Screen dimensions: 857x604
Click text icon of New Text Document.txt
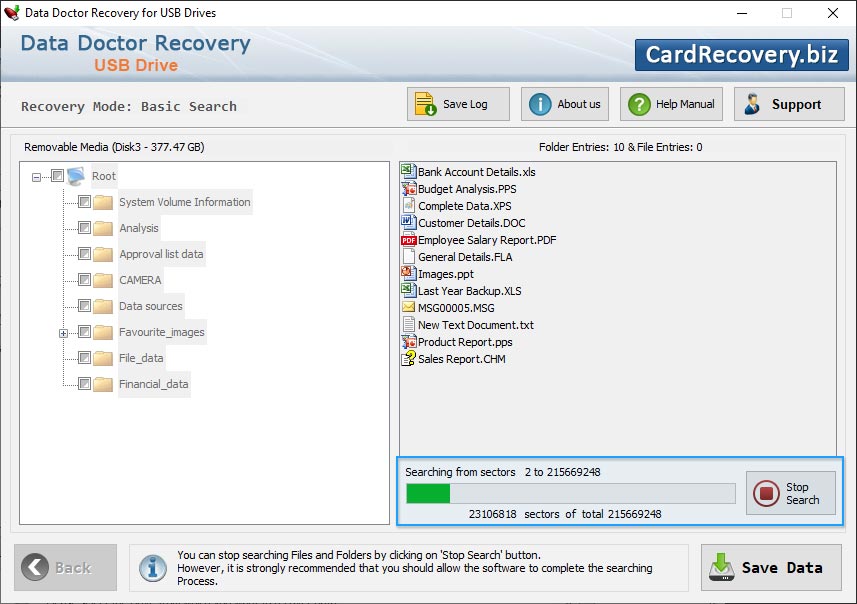click(409, 325)
